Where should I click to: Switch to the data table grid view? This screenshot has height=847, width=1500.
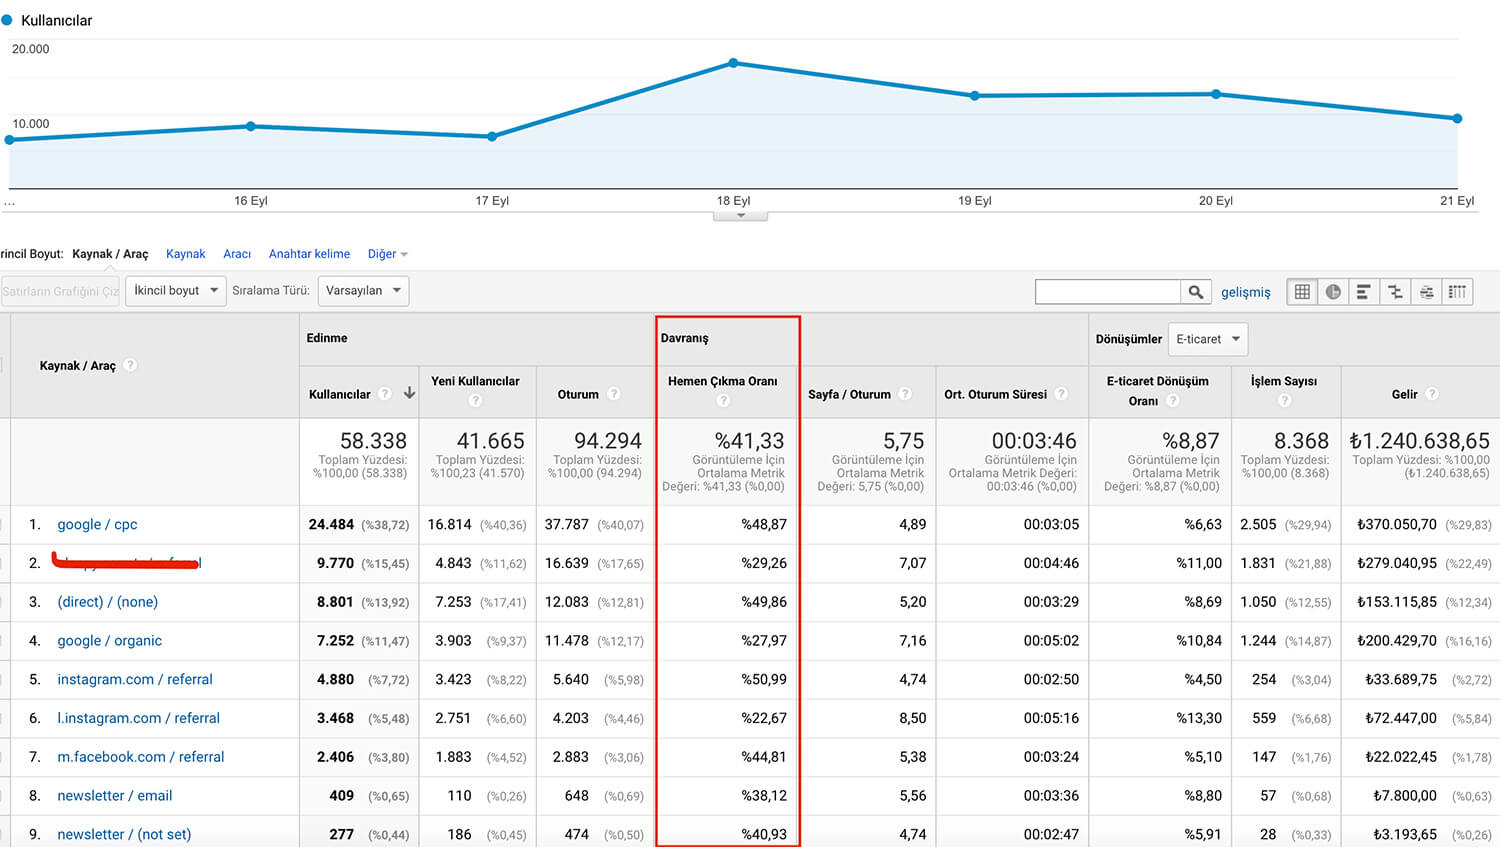1302,291
